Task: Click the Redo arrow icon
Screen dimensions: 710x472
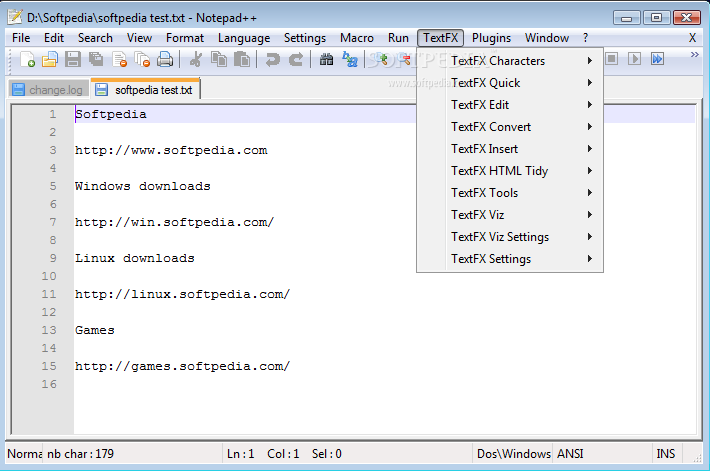Action: pos(296,59)
